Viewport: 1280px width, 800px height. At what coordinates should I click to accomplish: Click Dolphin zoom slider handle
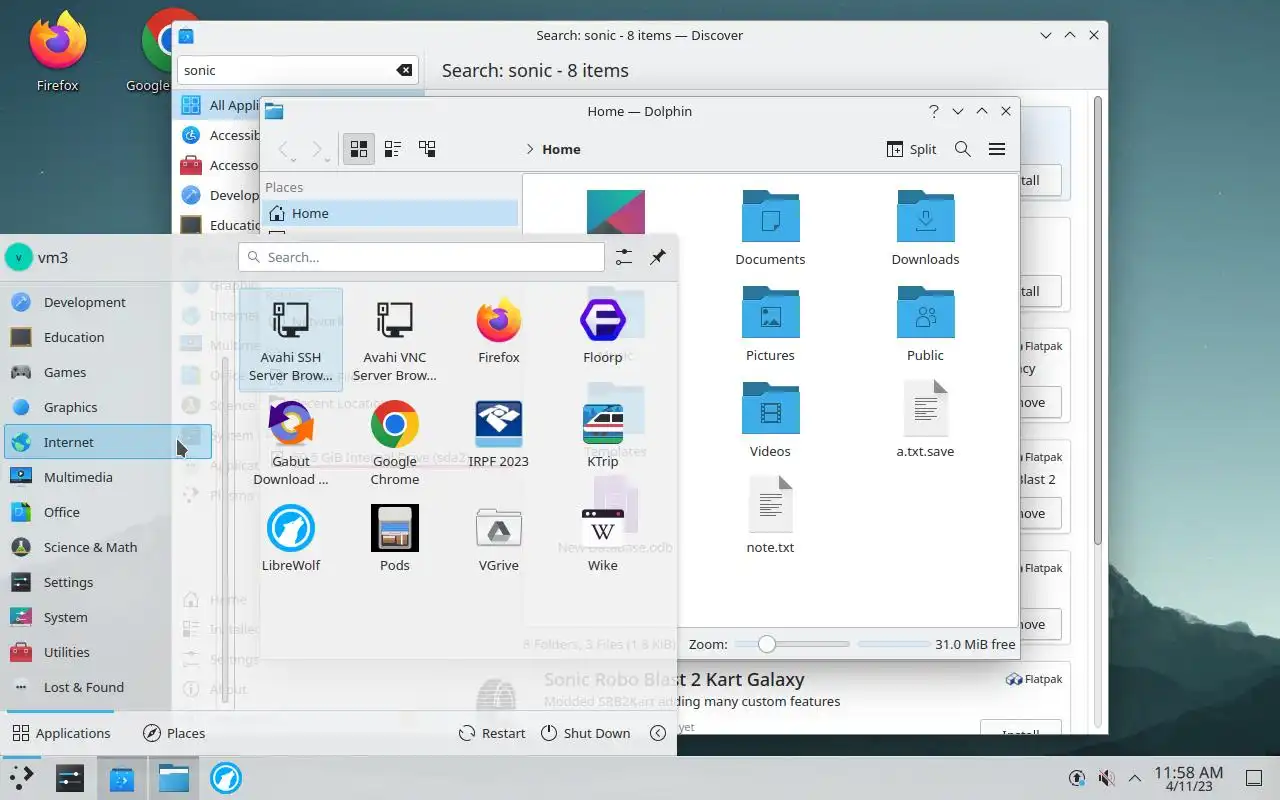[x=767, y=644]
